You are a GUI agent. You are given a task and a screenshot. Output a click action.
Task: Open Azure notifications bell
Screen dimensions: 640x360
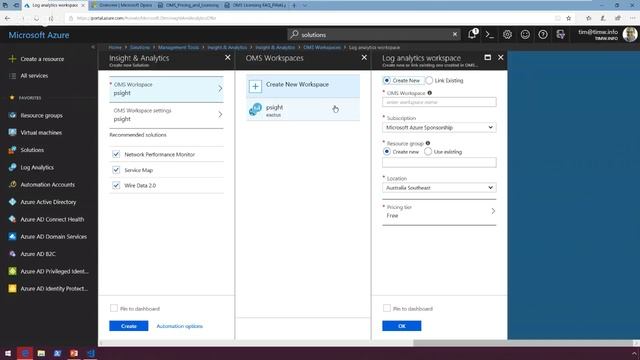click(x=472, y=34)
